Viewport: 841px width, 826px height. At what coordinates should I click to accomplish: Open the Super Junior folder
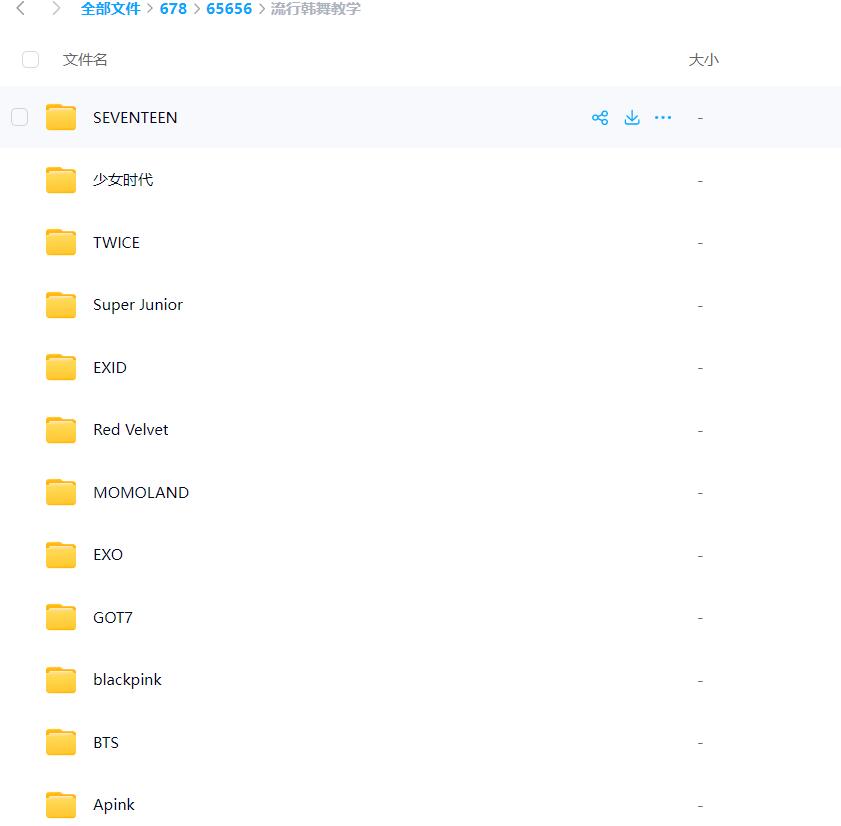pyautogui.click(x=138, y=305)
